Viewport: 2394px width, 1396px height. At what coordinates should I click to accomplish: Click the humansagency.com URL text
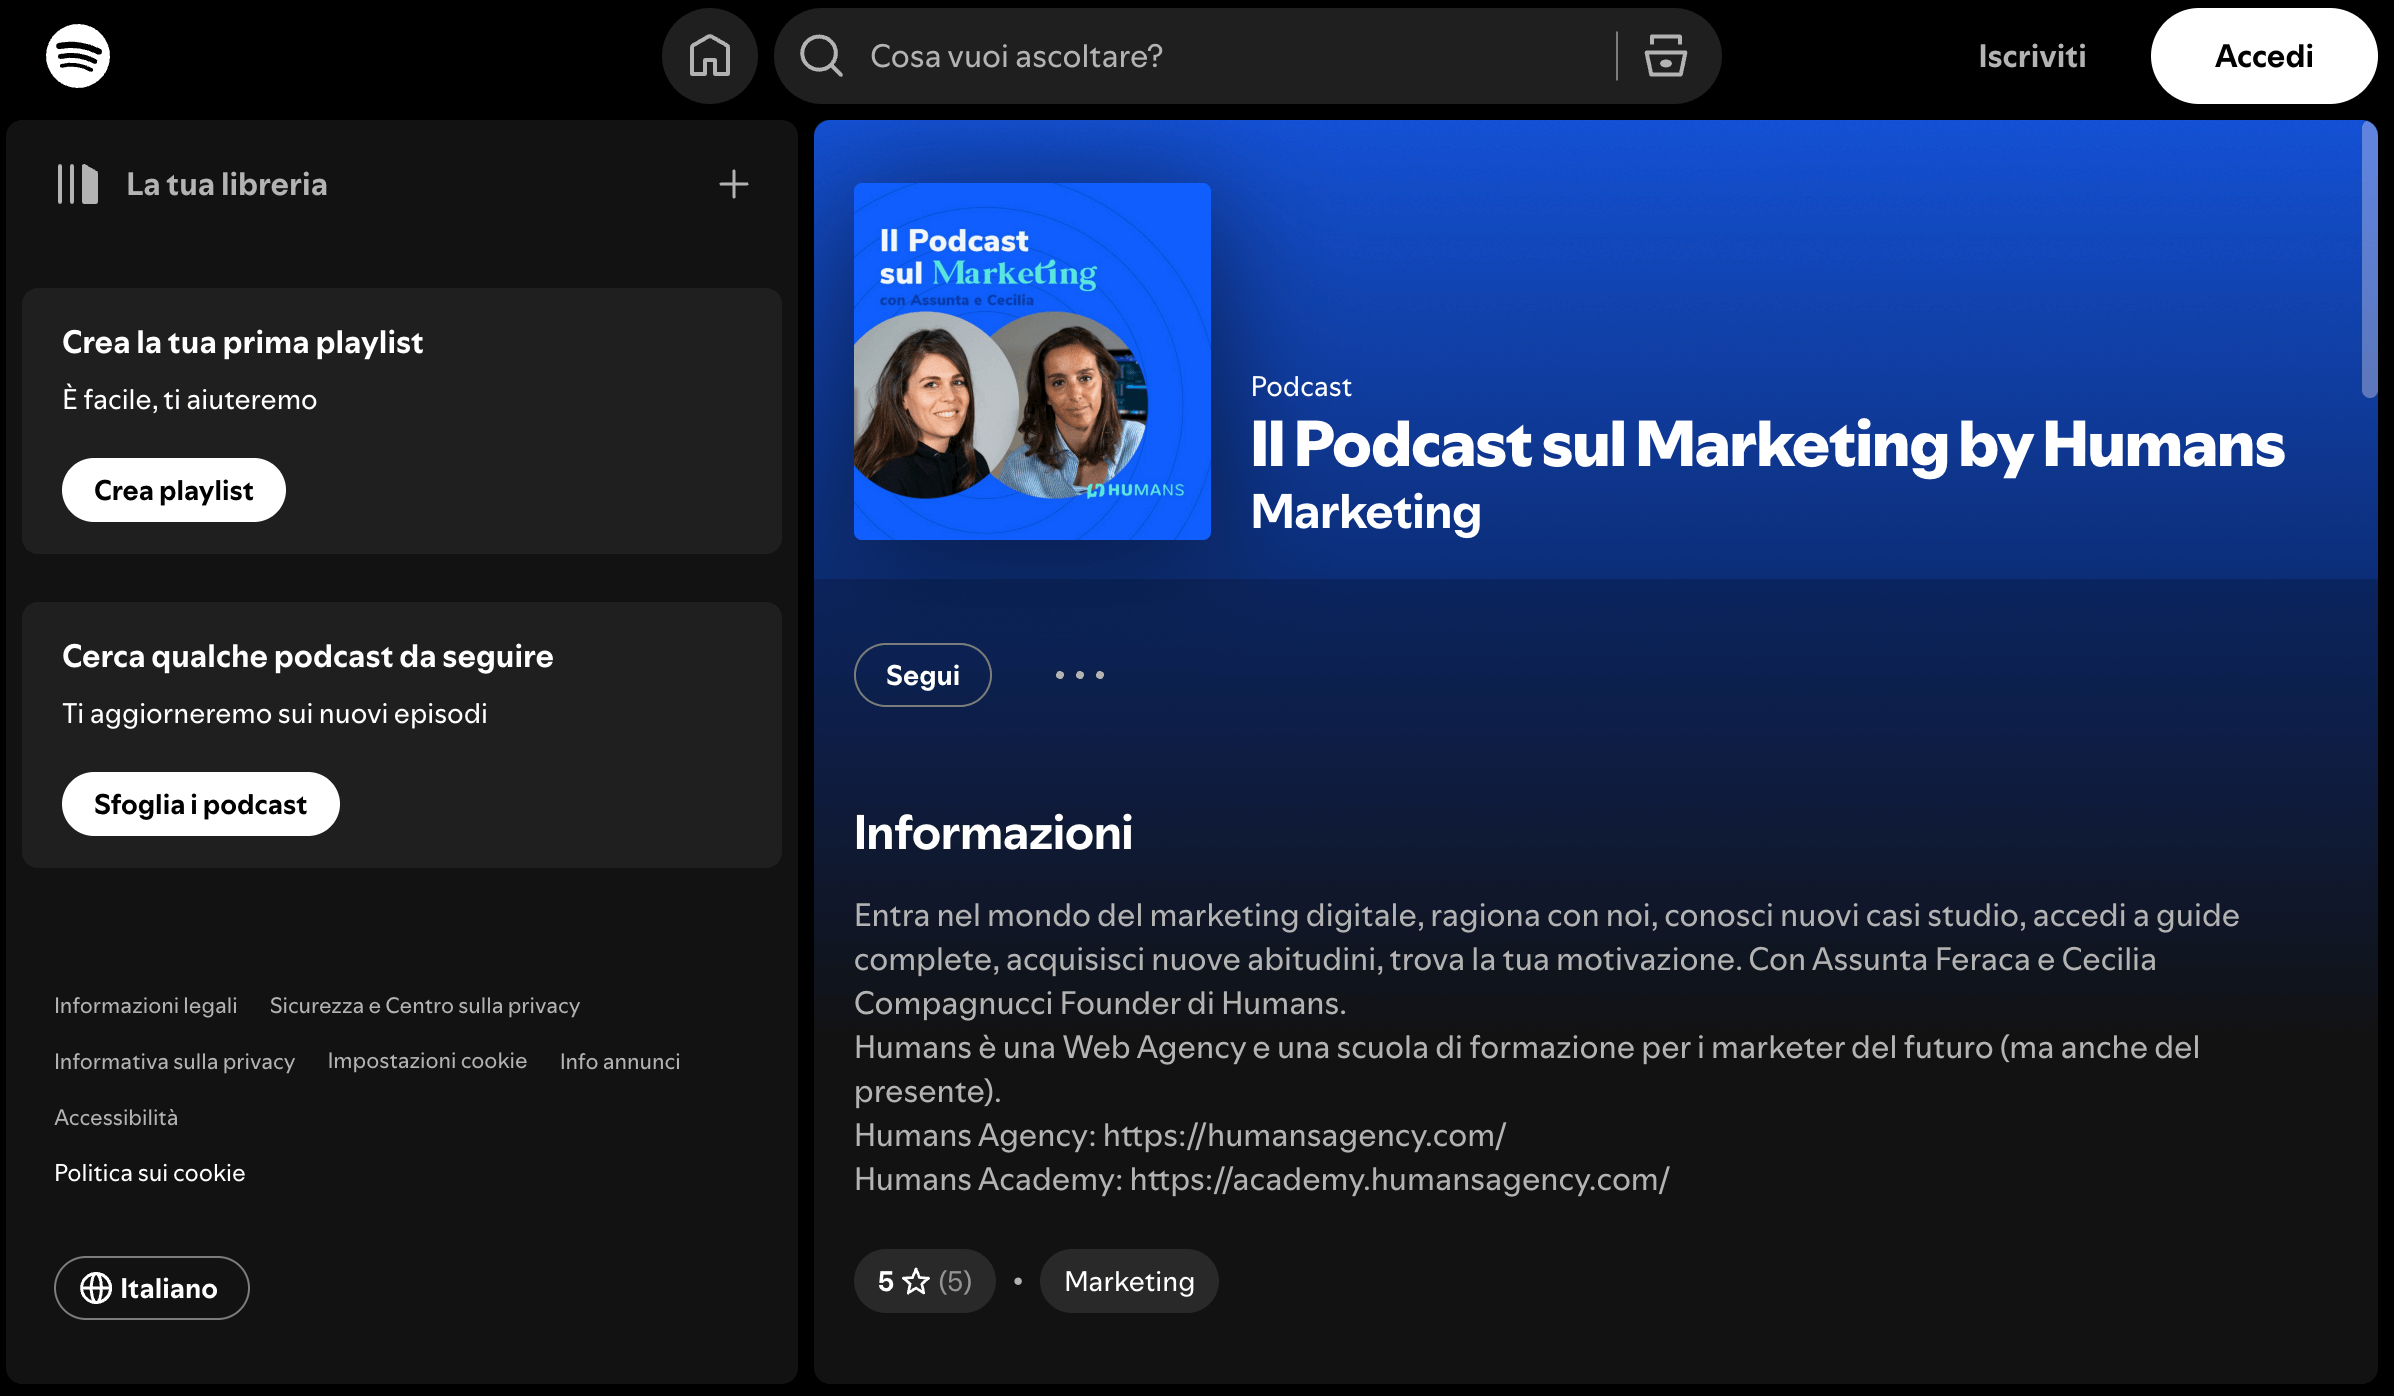(1304, 1135)
